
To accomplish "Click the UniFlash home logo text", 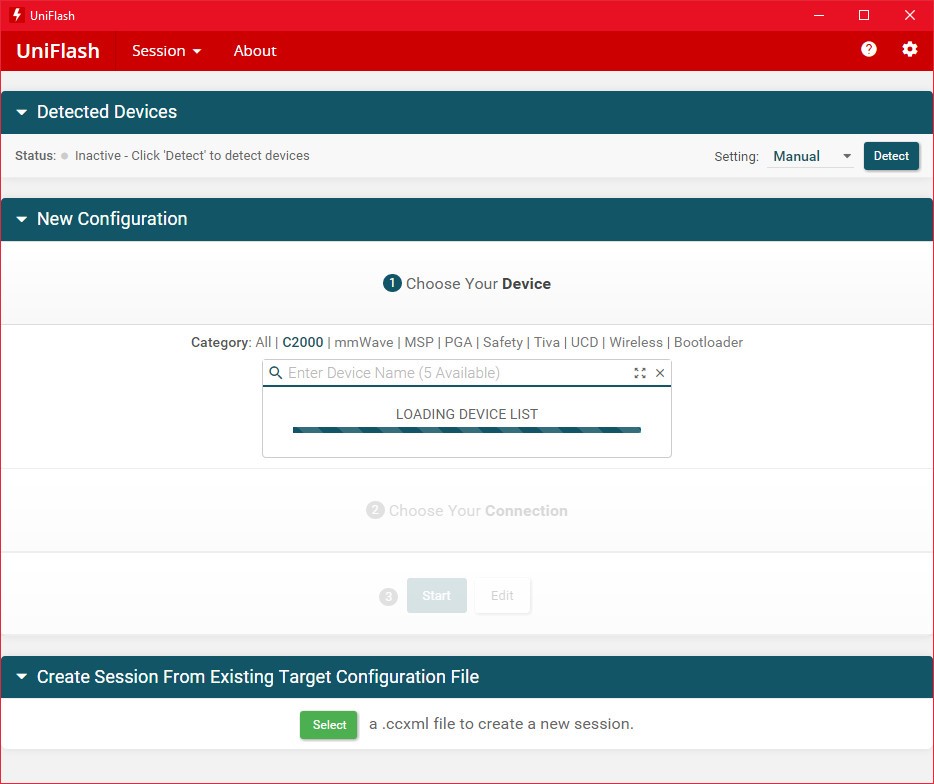I will point(58,51).
